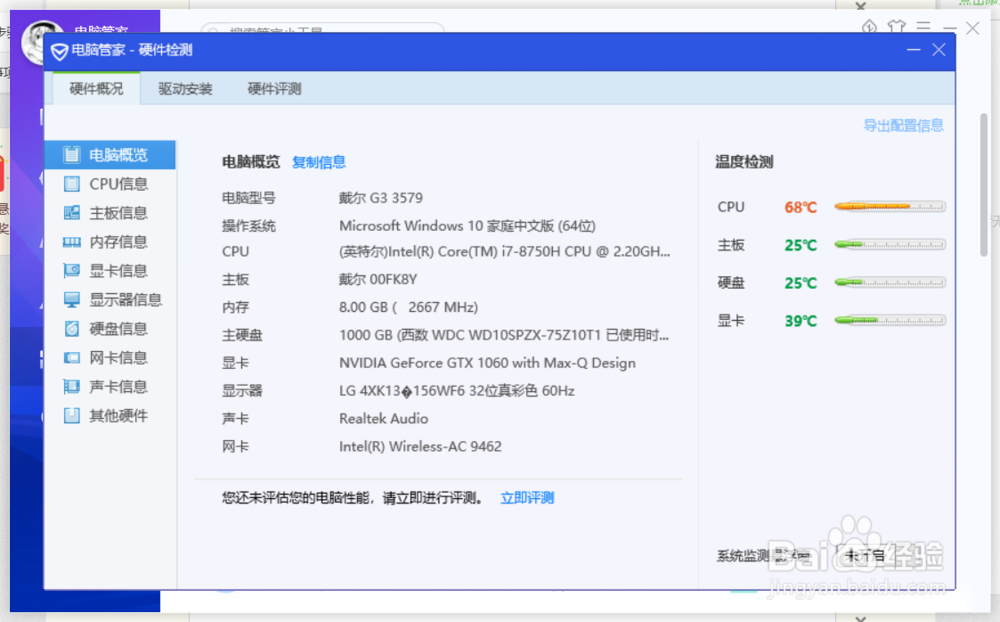Close the background 电脑管家 main window

coord(973,28)
